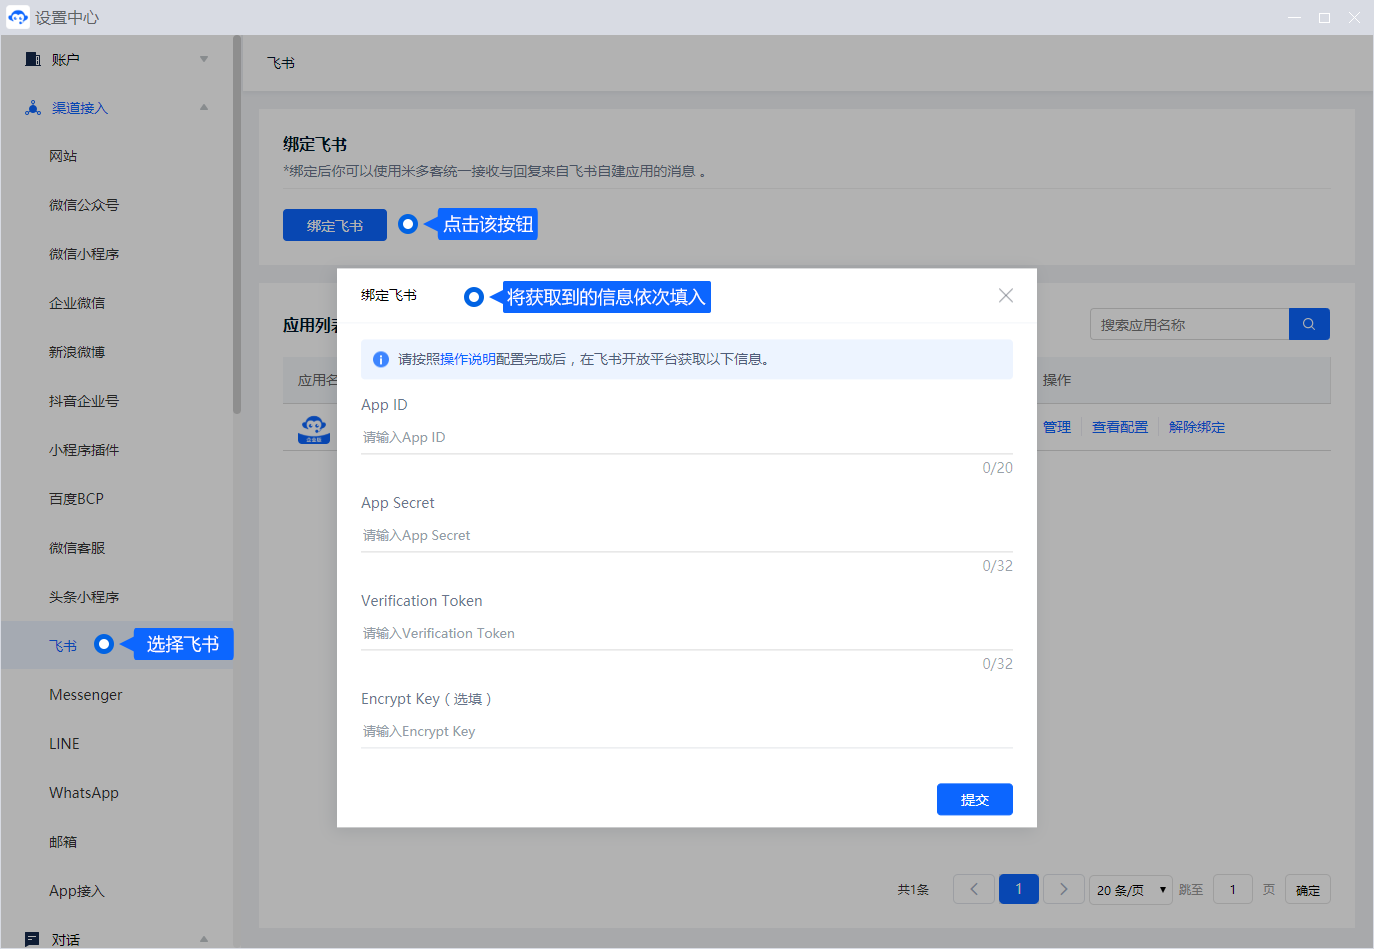Click the 对话 chat icon in sidebar
The height and width of the screenshot is (949, 1374).
(33, 939)
